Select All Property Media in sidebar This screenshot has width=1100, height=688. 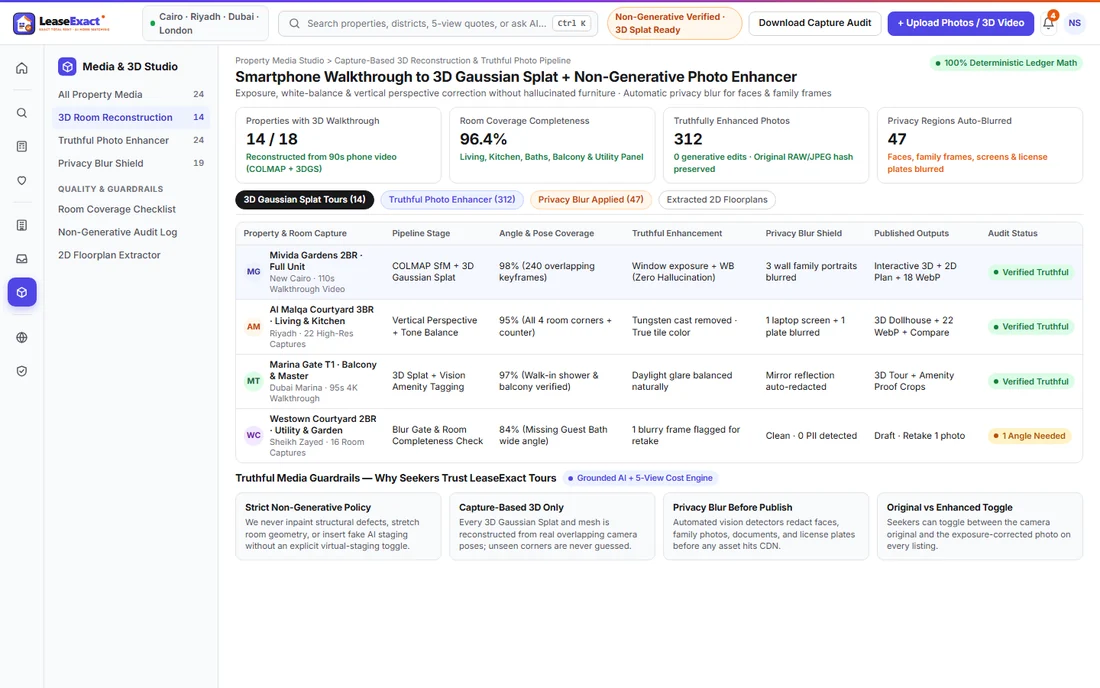tap(130, 95)
